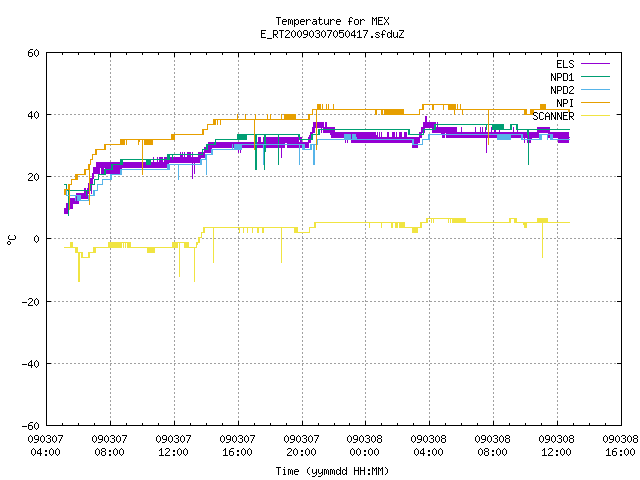Click the x-axis tick 090308 00:00
Viewport: 640px width, 480px height.
pyautogui.click(x=364, y=446)
